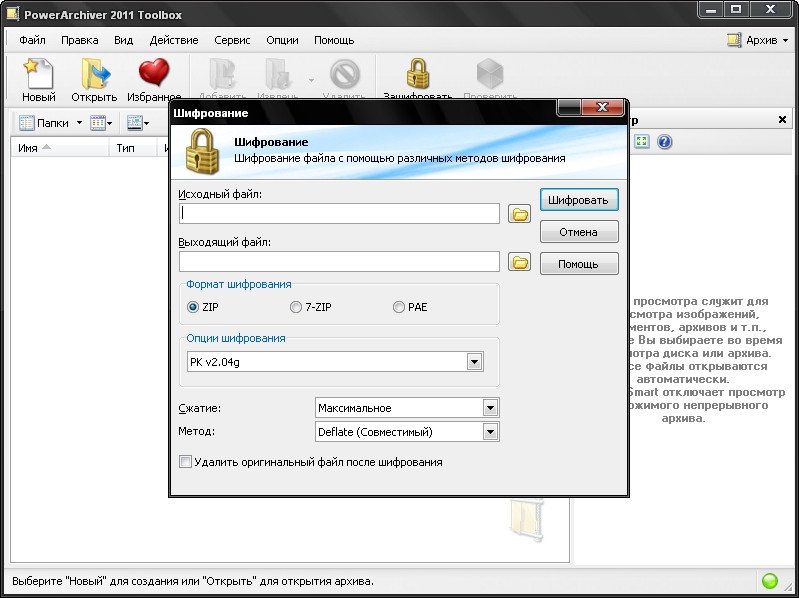Browse for output file folder icon
Image resolution: width=799 pixels, height=598 pixels.
click(x=519, y=262)
